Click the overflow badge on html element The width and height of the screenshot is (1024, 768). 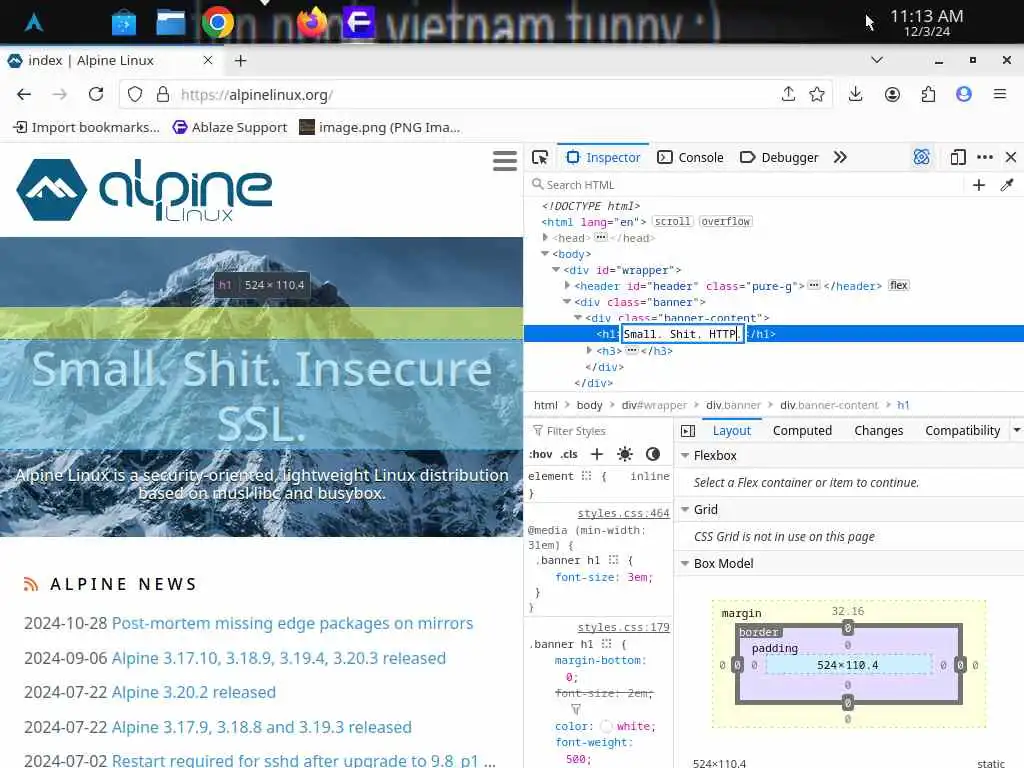(726, 221)
